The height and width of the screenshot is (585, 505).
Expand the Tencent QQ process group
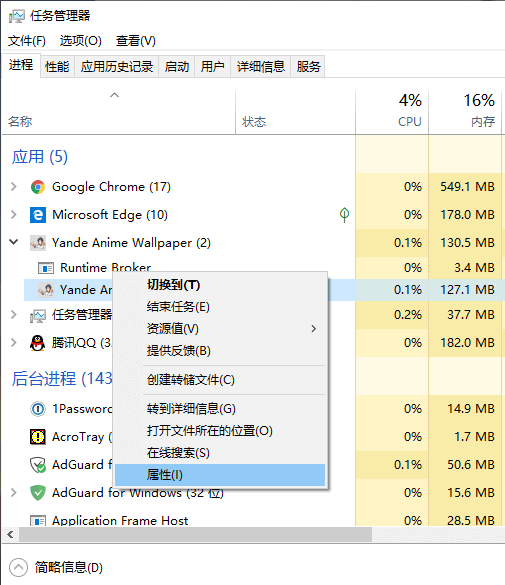(x=14, y=342)
